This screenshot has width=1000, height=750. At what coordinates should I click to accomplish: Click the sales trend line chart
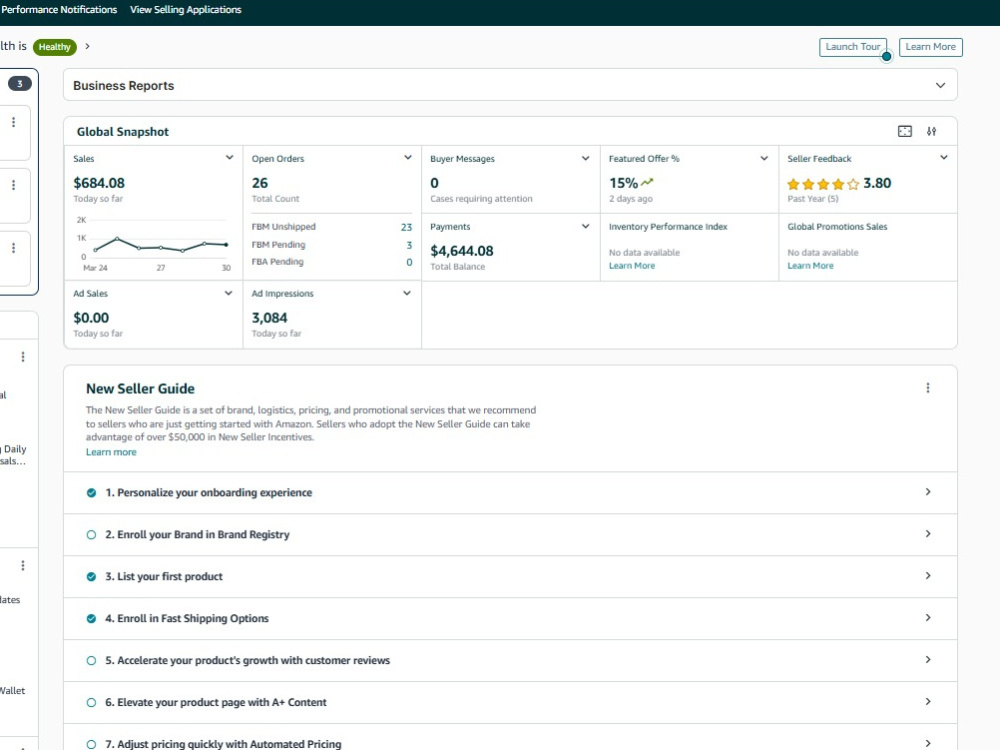pyautogui.click(x=153, y=244)
